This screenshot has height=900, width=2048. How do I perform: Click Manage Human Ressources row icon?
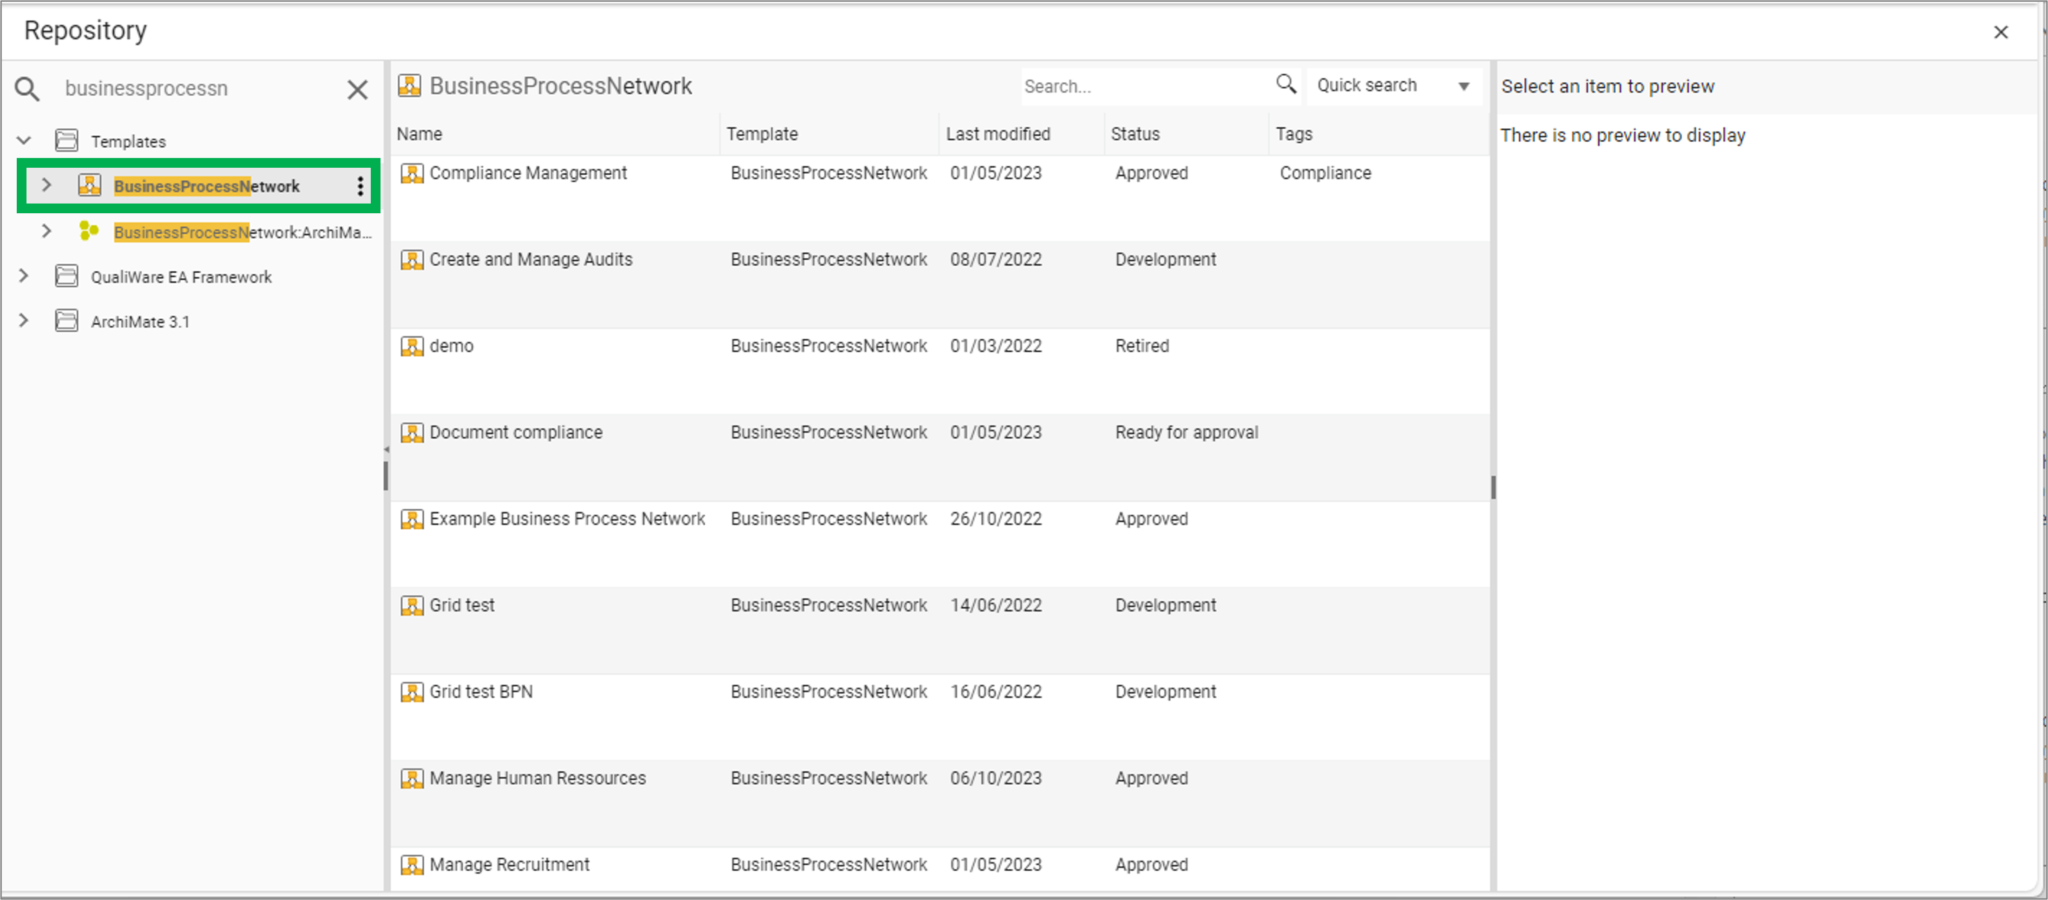pyautogui.click(x=412, y=779)
